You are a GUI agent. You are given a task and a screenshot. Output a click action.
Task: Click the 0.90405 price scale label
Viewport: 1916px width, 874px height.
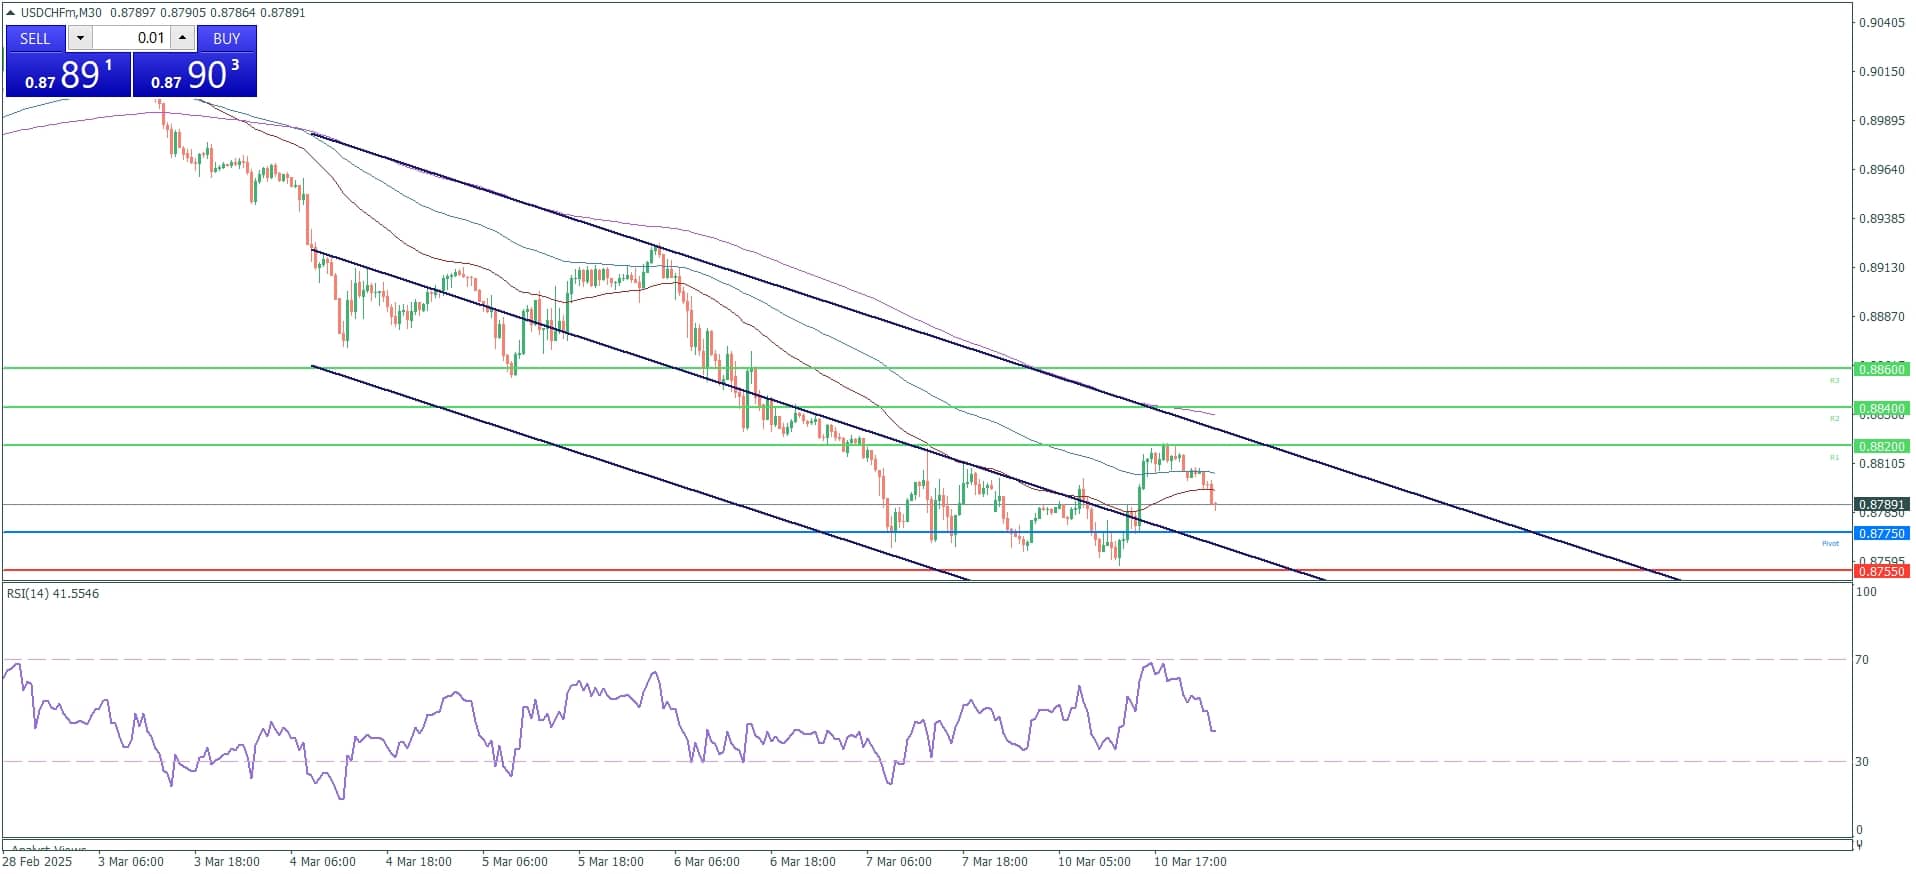pos(1881,22)
